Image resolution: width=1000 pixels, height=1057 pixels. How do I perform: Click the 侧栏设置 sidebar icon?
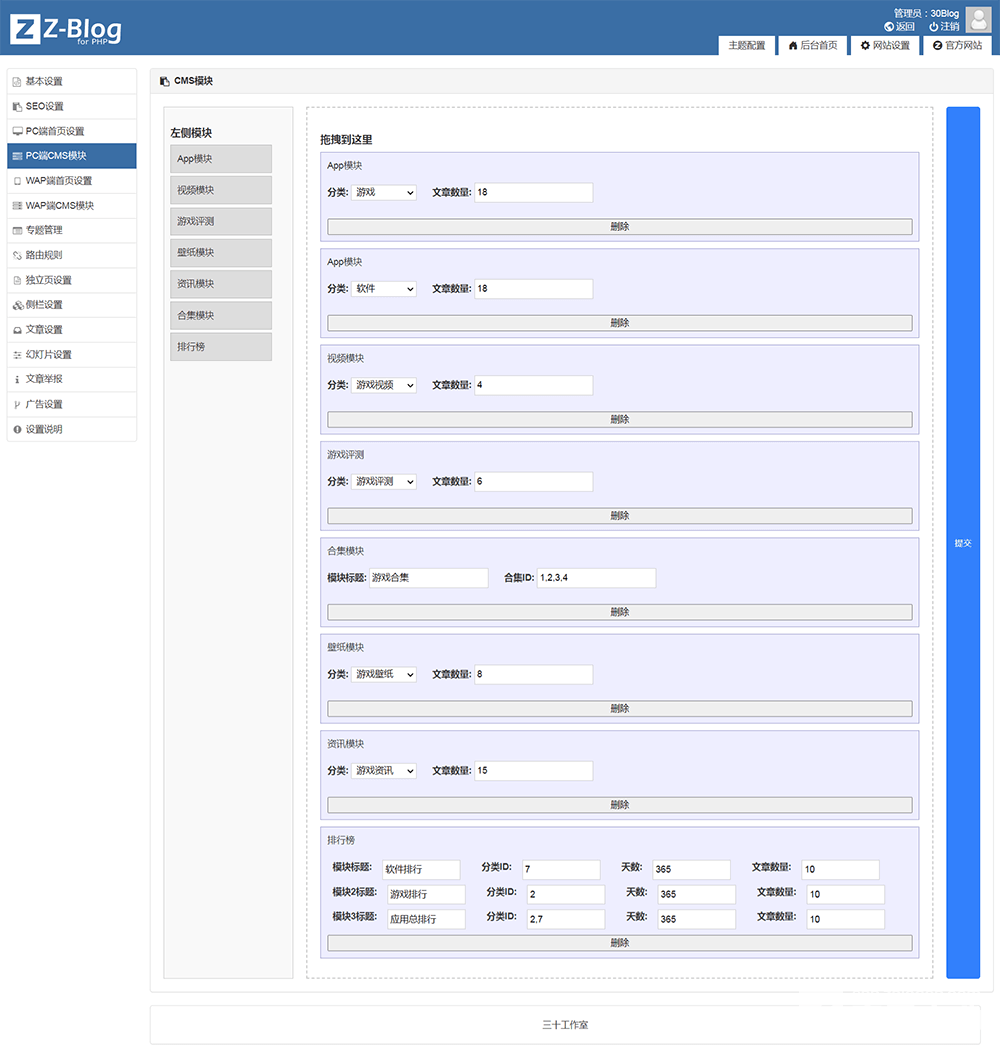click(x=18, y=305)
